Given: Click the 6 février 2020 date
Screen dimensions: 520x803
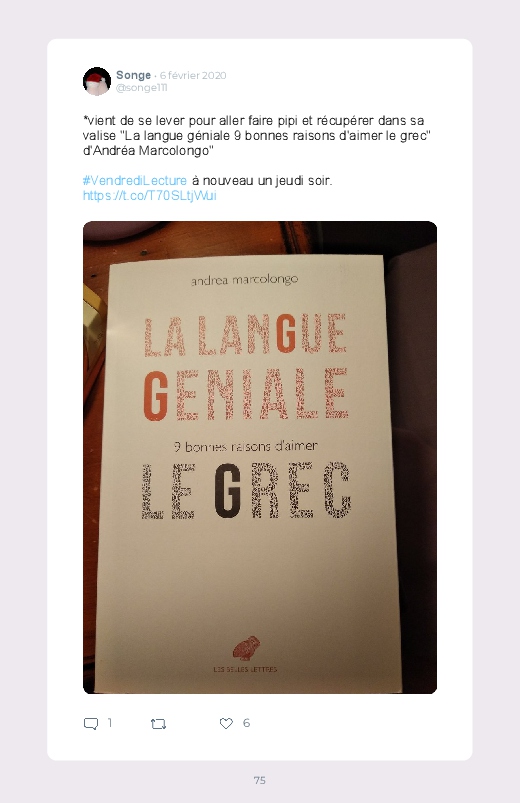Looking at the screenshot, I should [193, 75].
